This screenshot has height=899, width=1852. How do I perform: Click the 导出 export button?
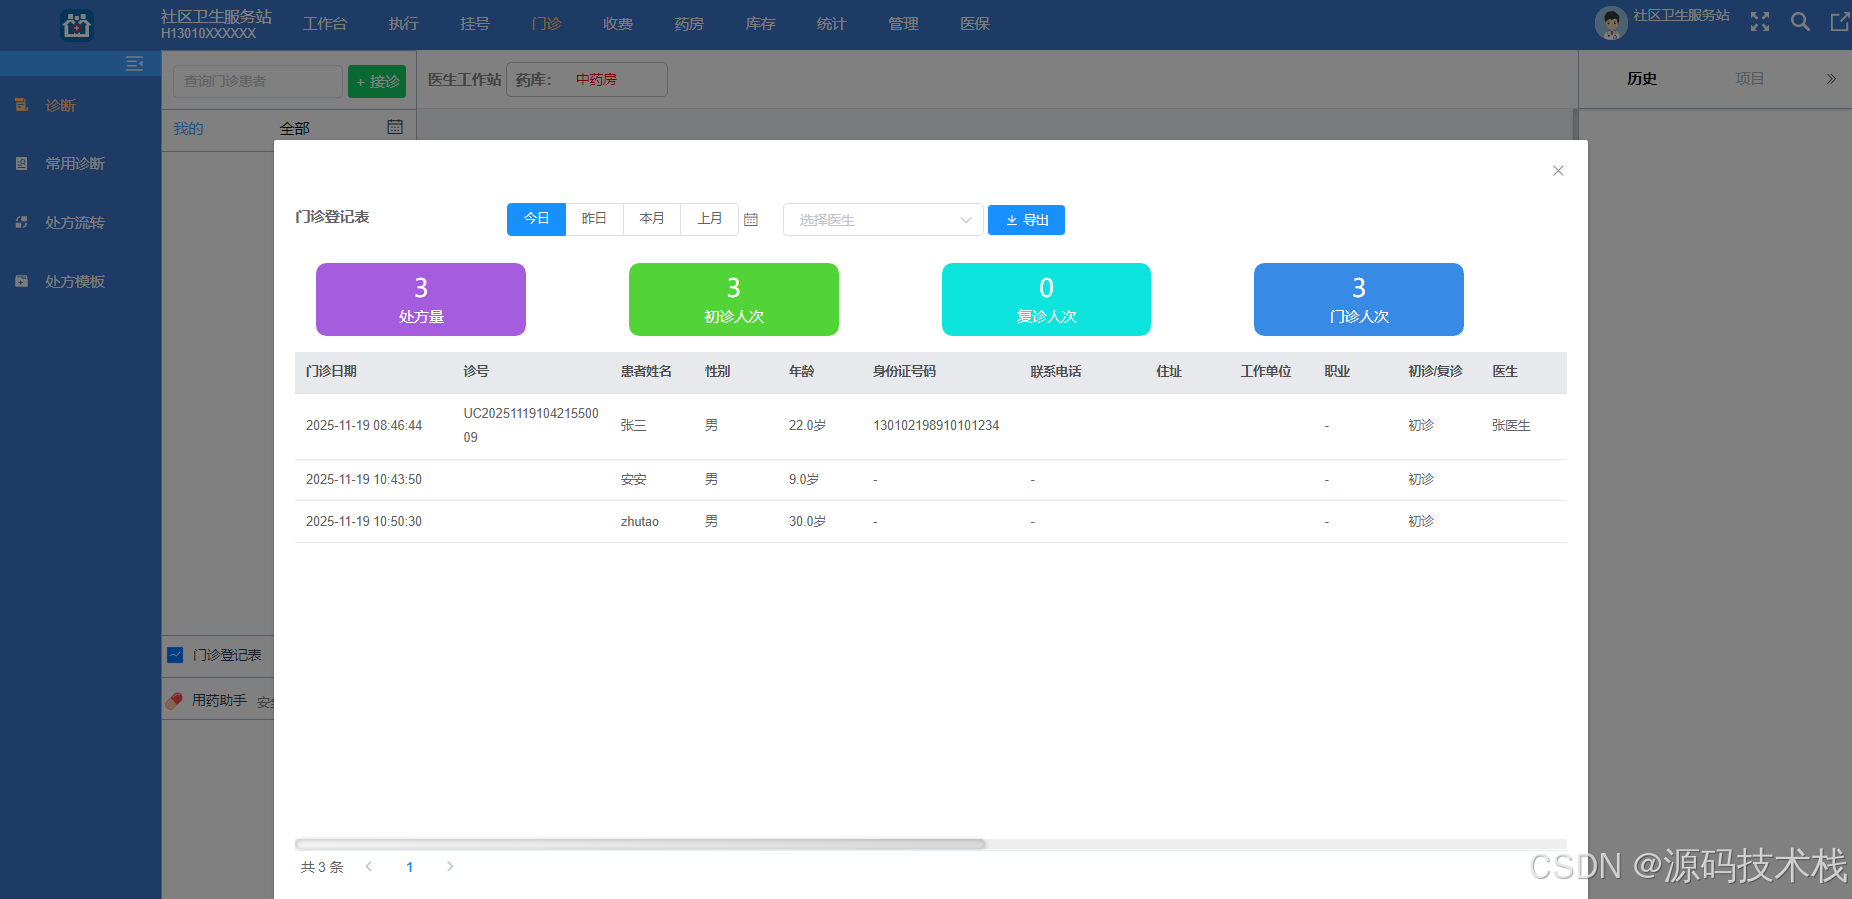1026,220
